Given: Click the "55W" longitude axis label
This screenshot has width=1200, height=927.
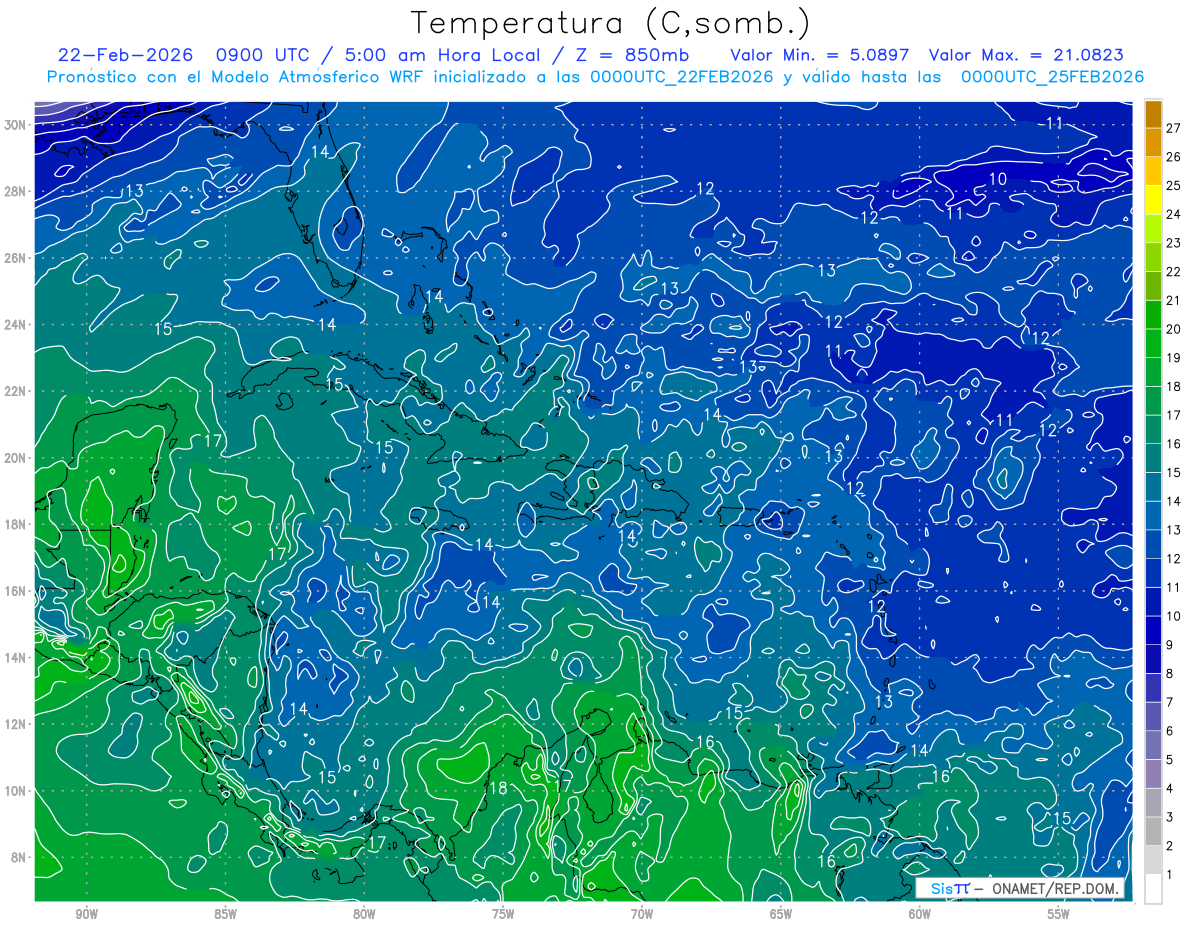Looking at the screenshot, I should pos(1059,914).
